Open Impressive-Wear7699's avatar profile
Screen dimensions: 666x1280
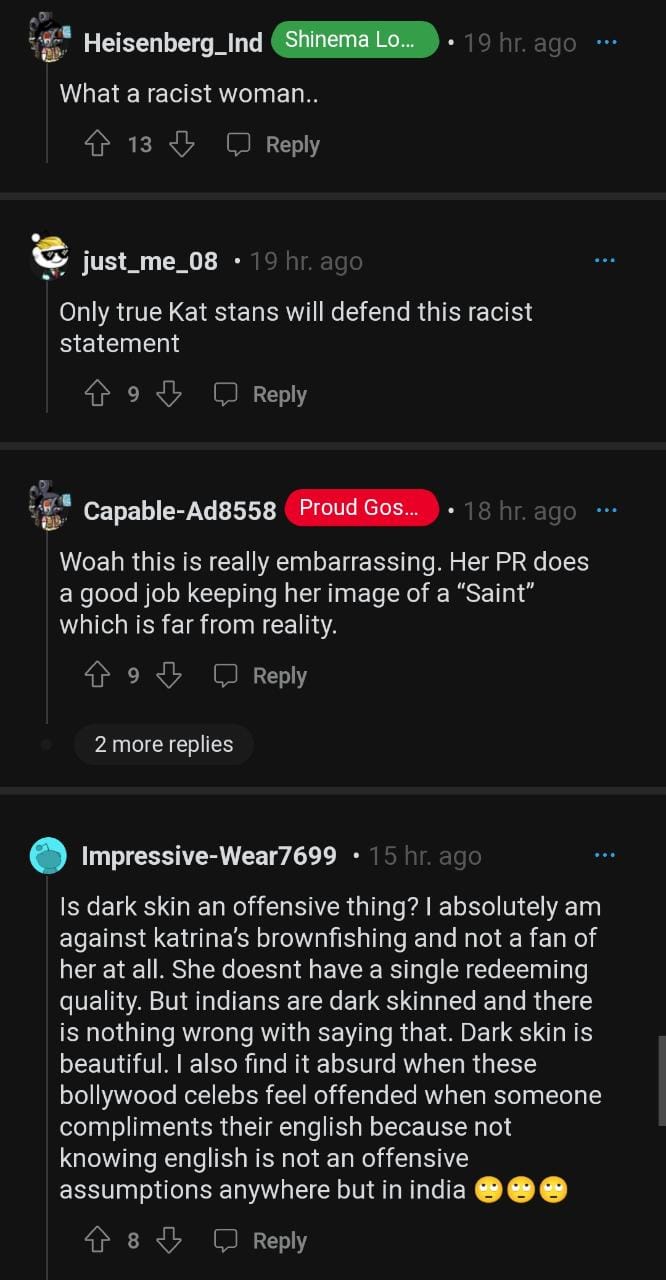pos(48,856)
